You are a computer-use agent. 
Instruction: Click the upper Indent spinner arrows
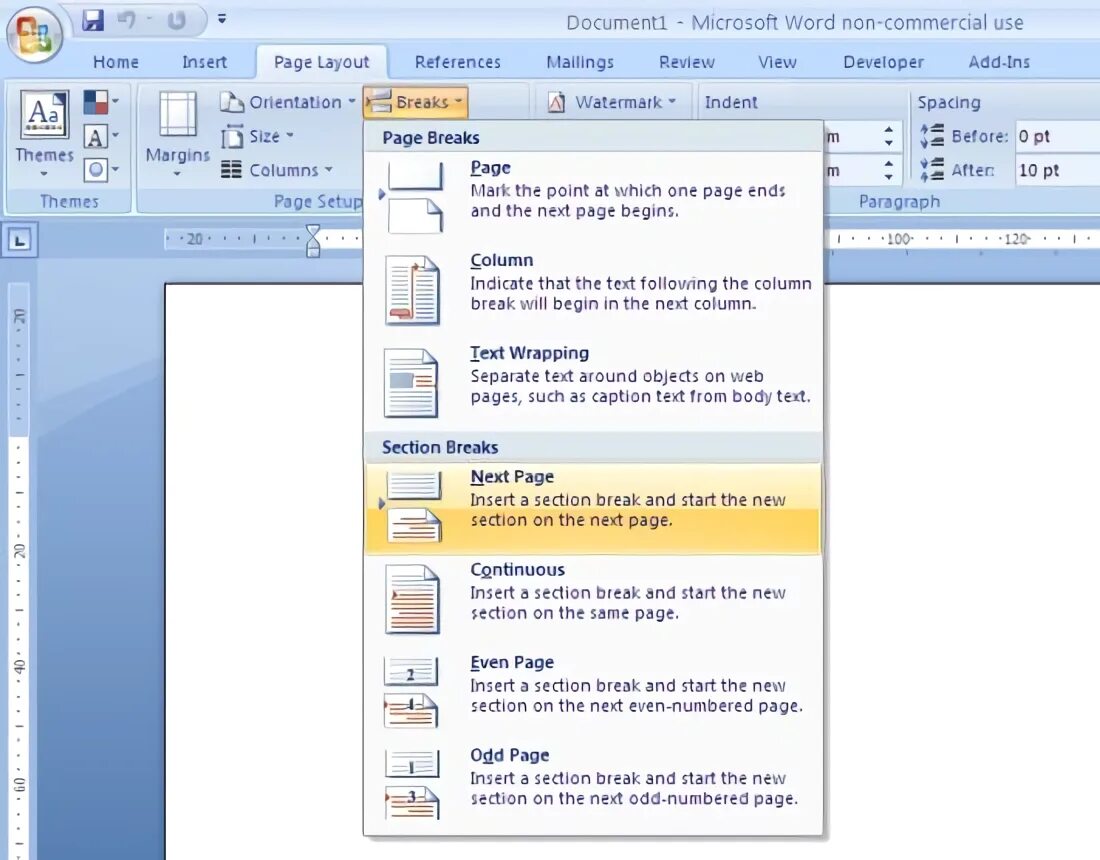(x=889, y=136)
